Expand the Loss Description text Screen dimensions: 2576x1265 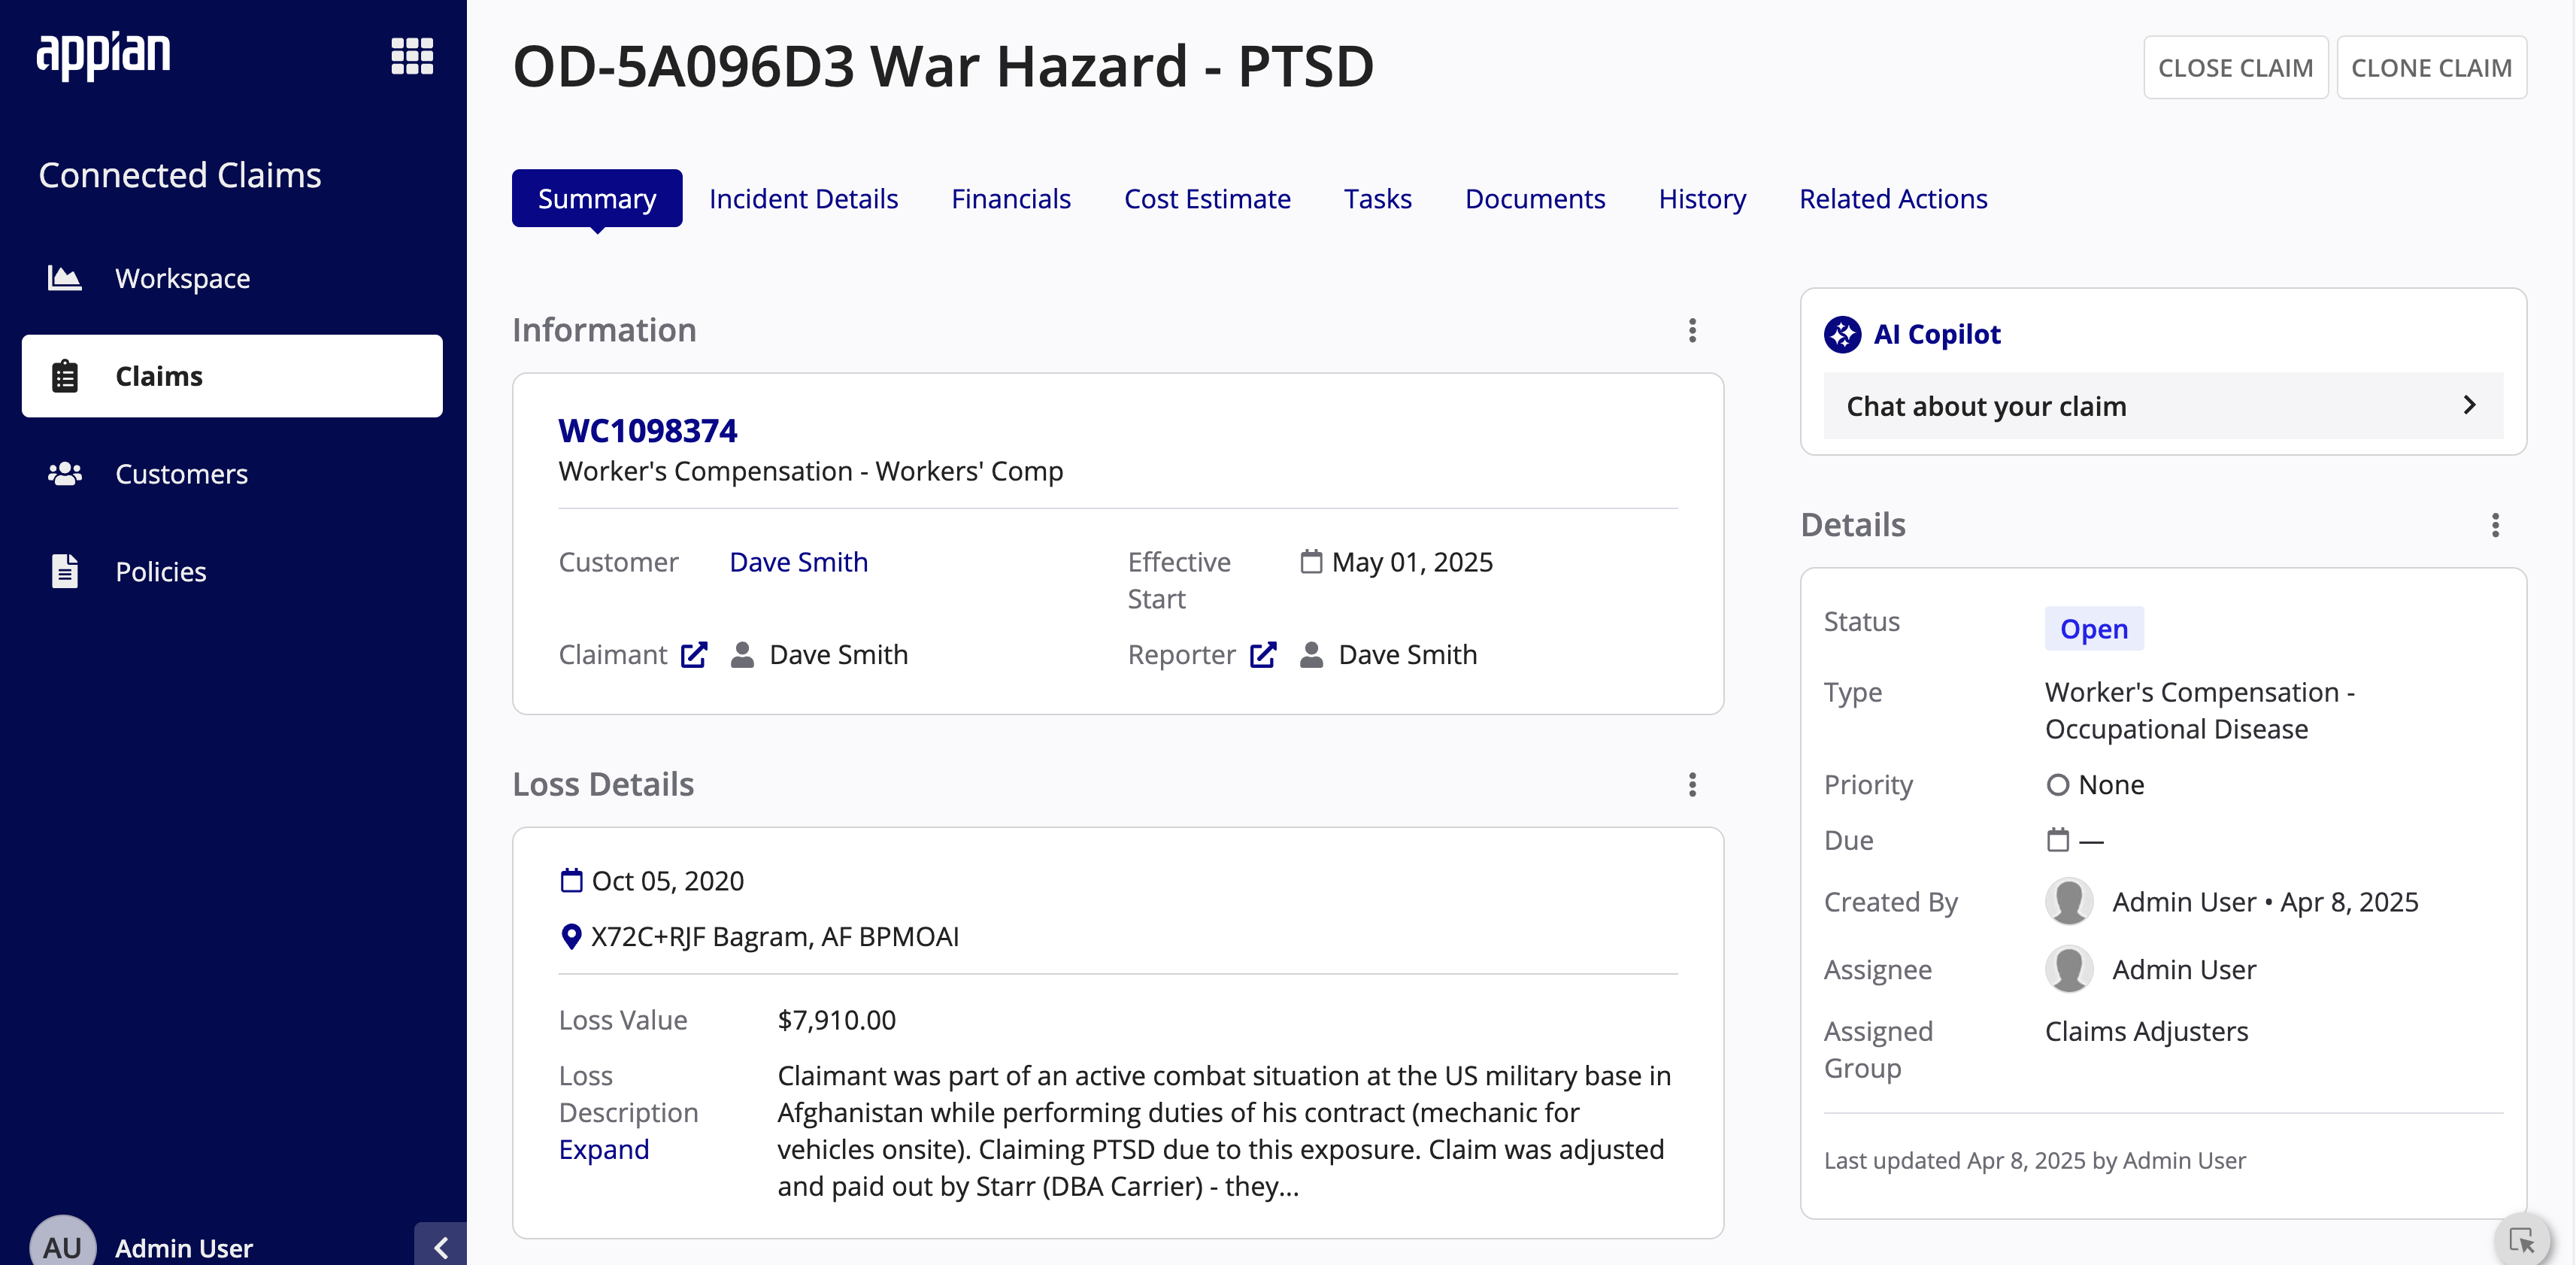tap(604, 1150)
